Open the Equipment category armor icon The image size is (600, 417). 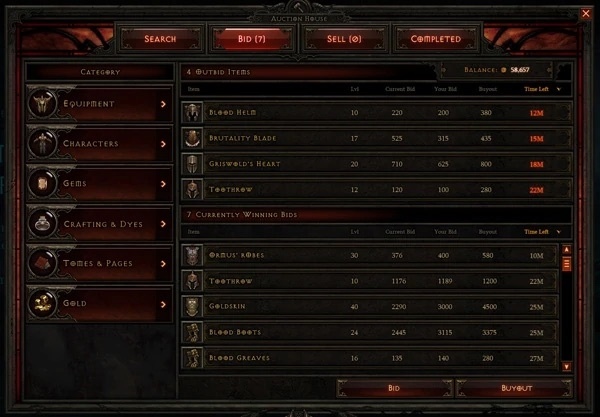(x=42, y=103)
